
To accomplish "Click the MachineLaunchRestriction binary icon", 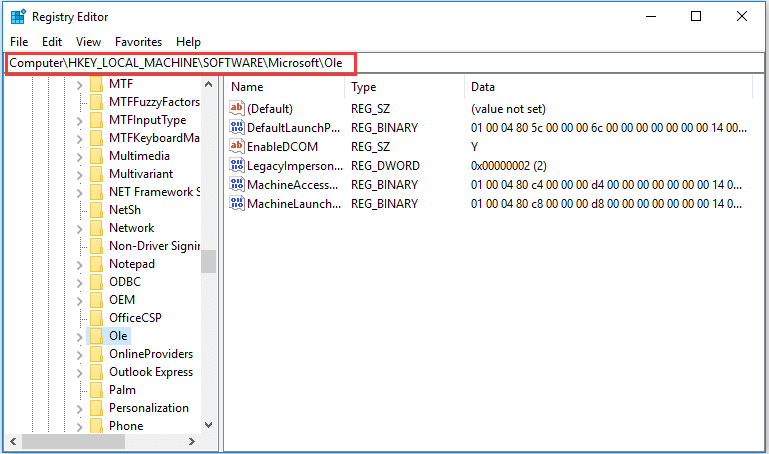I will pyautogui.click(x=237, y=203).
